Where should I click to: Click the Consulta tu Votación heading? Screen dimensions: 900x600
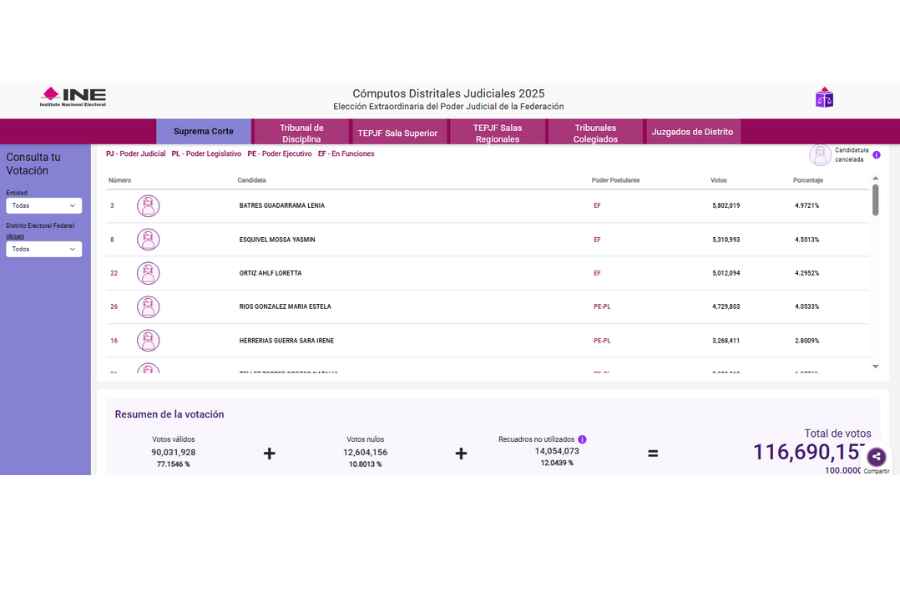pos(33,164)
